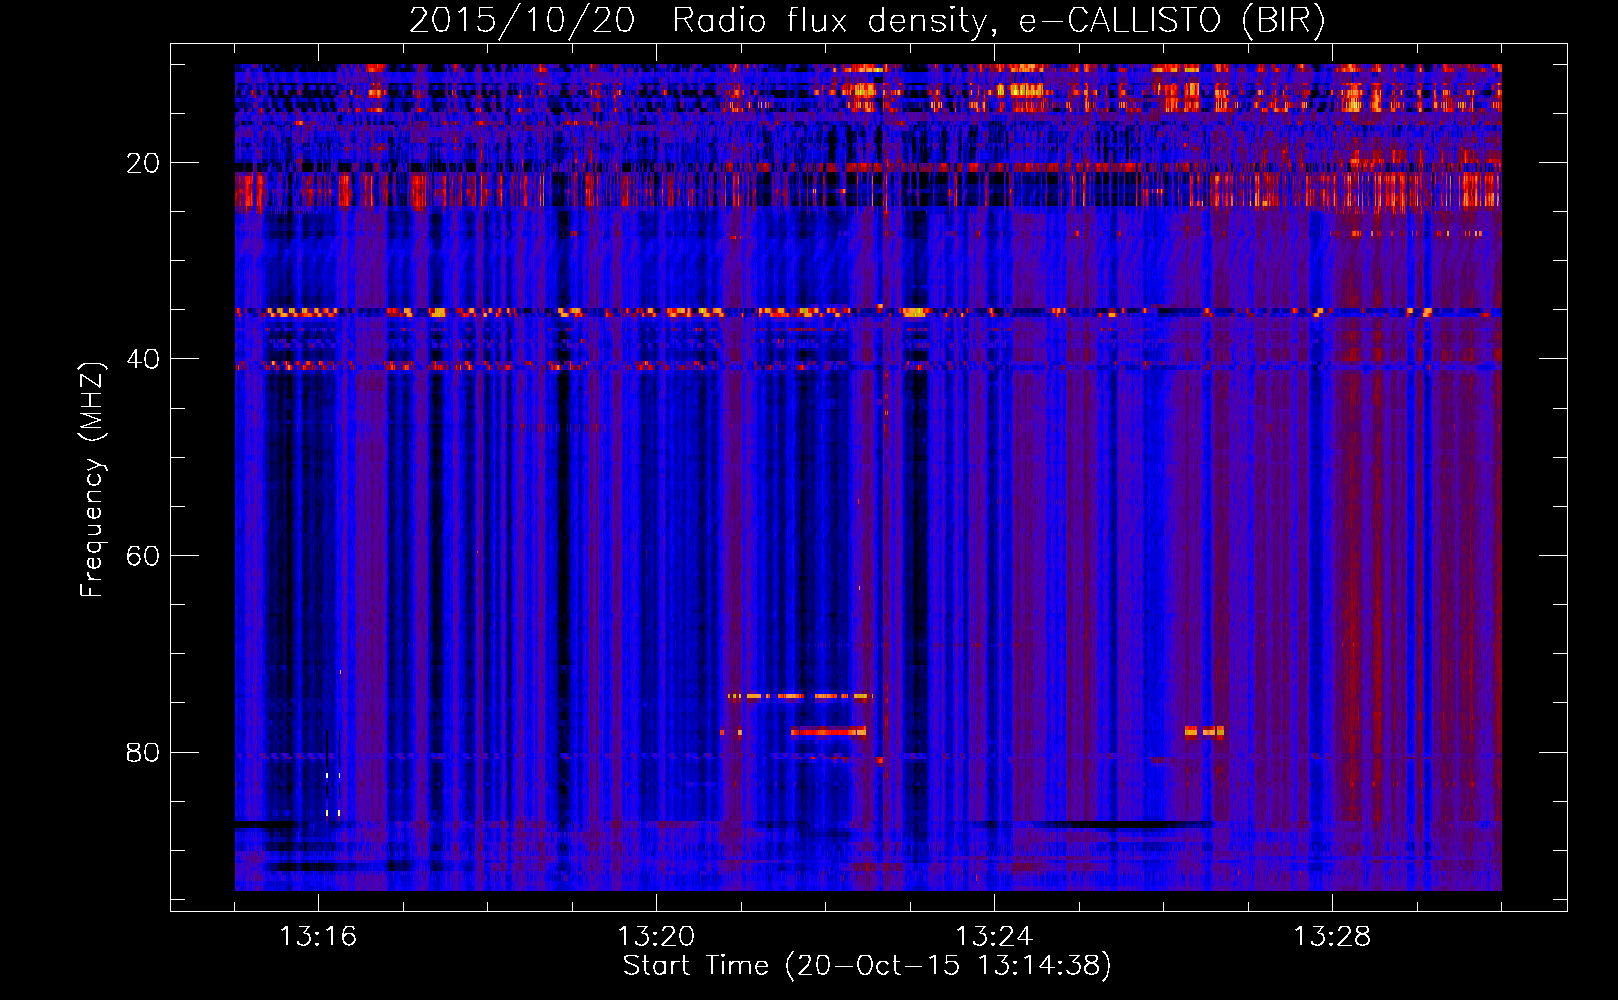1618x1000 pixels.
Task: Click the plot title '2015/10/20 Radio flux density'
Action: tap(868, 21)
